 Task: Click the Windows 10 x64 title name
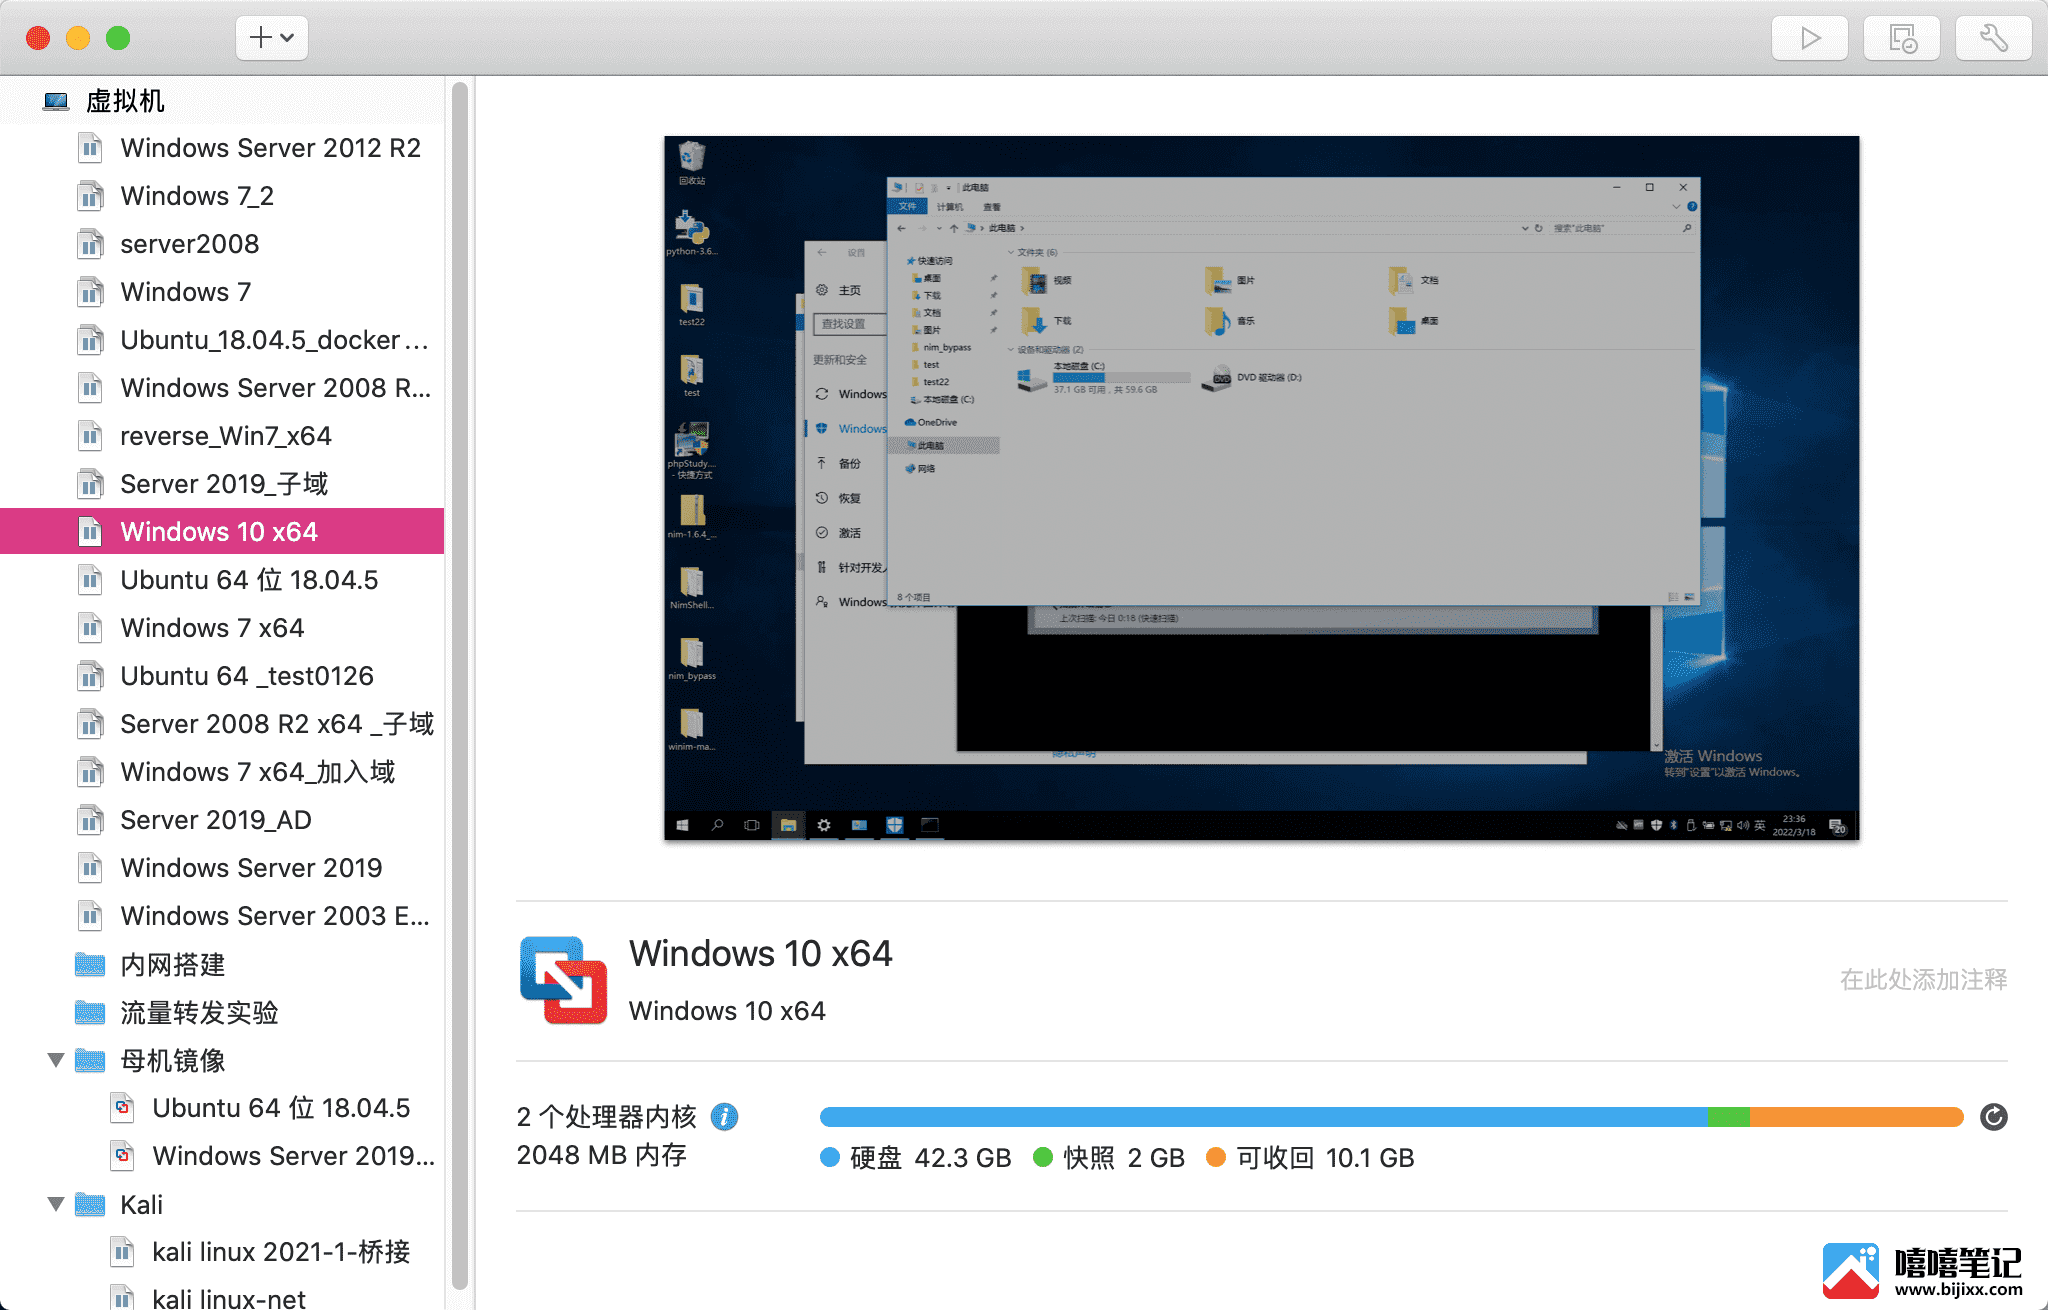[x=760, y=954]
